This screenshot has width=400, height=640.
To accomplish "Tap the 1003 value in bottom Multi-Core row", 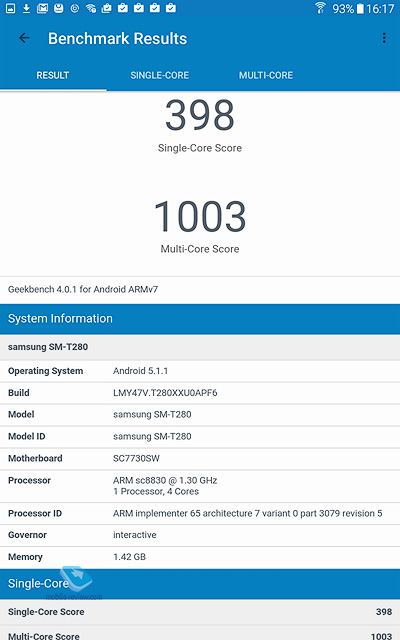I will pos(381,636).
